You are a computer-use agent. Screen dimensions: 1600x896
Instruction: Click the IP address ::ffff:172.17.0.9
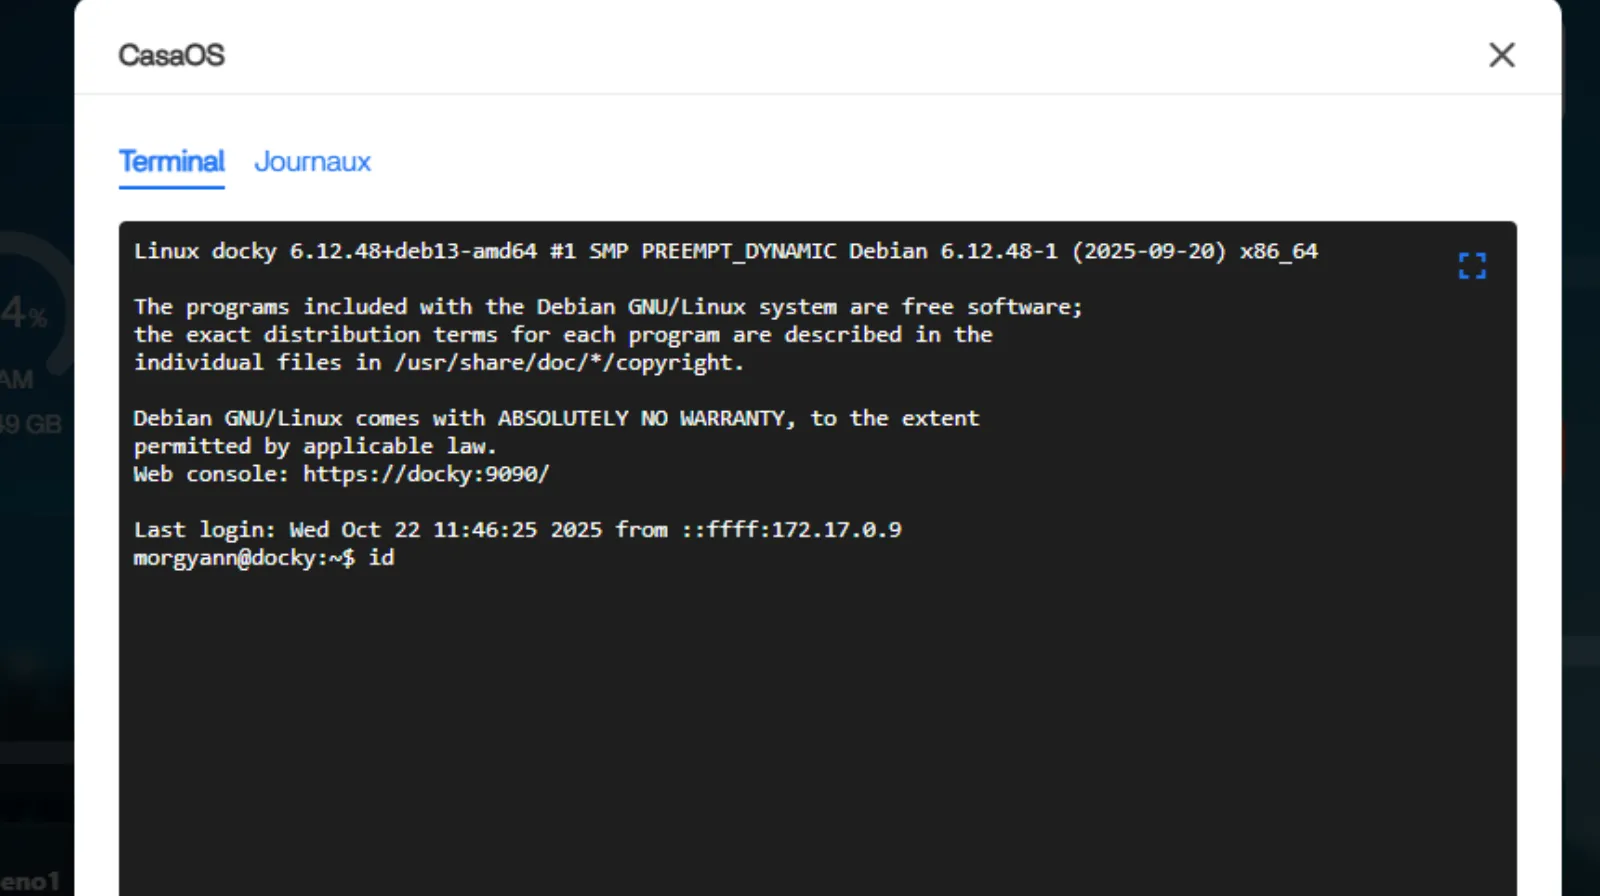(x=791, y=530)
